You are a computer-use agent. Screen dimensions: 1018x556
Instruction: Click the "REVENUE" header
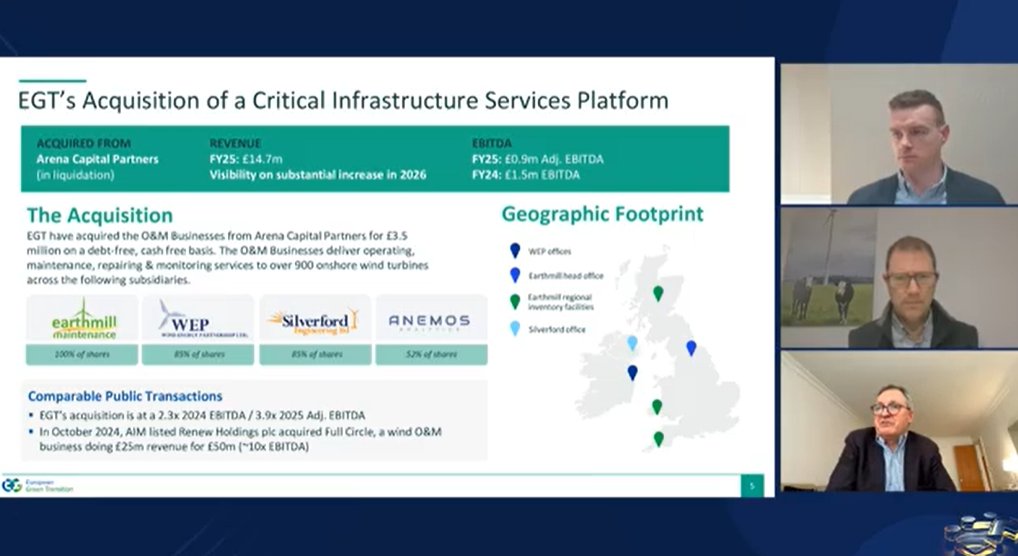[x=235, y=144]
